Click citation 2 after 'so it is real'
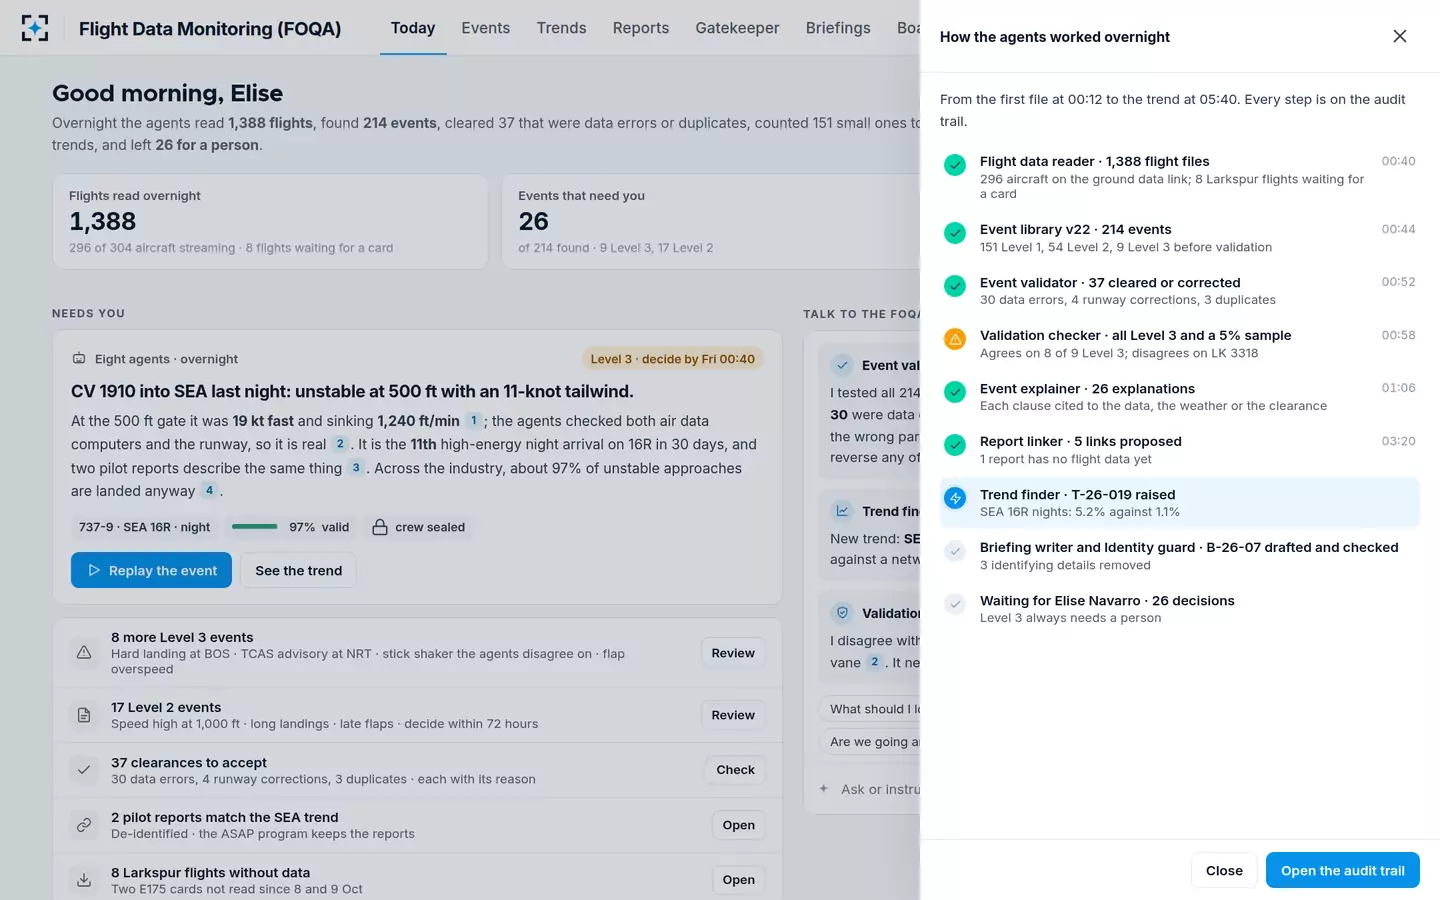 340,444
